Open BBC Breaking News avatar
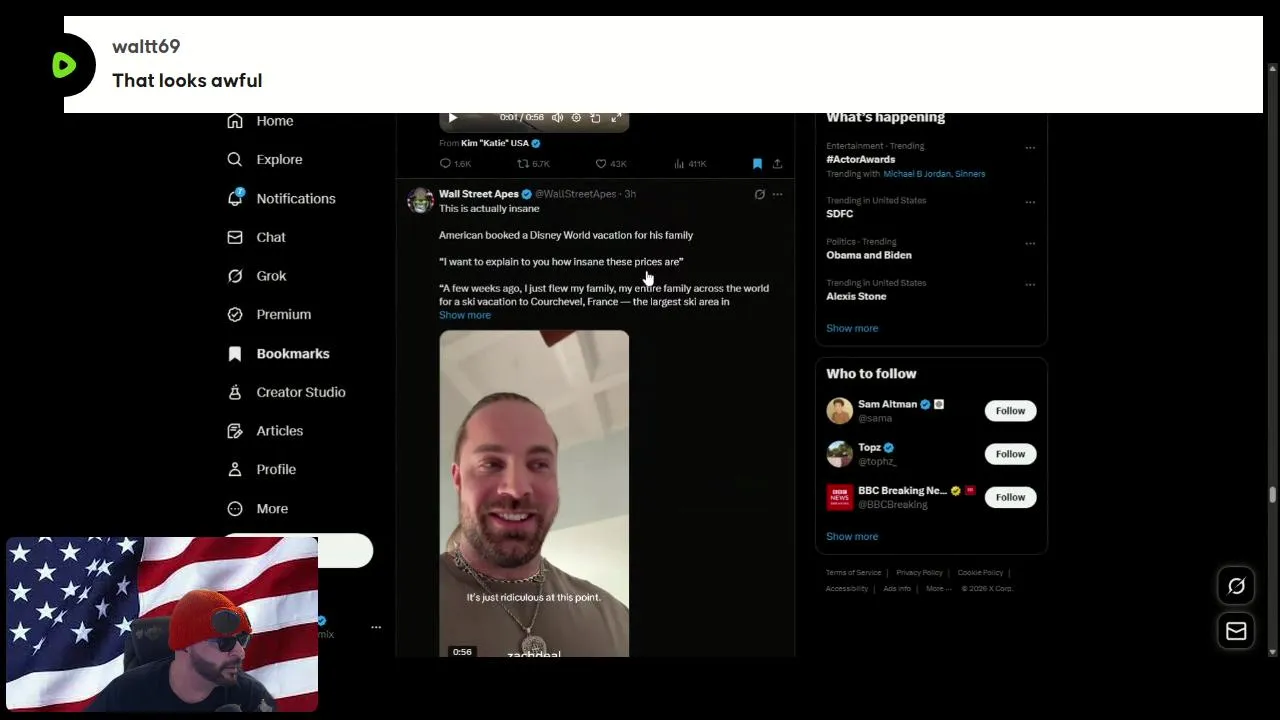The width and height of the screenshot is (1280, 720). [x=839, y=497]
